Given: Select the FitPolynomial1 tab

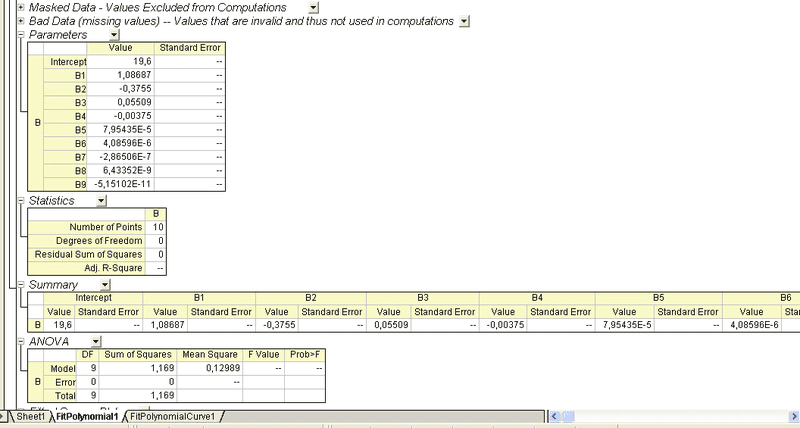Looking at the screenshot, I should 86,416.
